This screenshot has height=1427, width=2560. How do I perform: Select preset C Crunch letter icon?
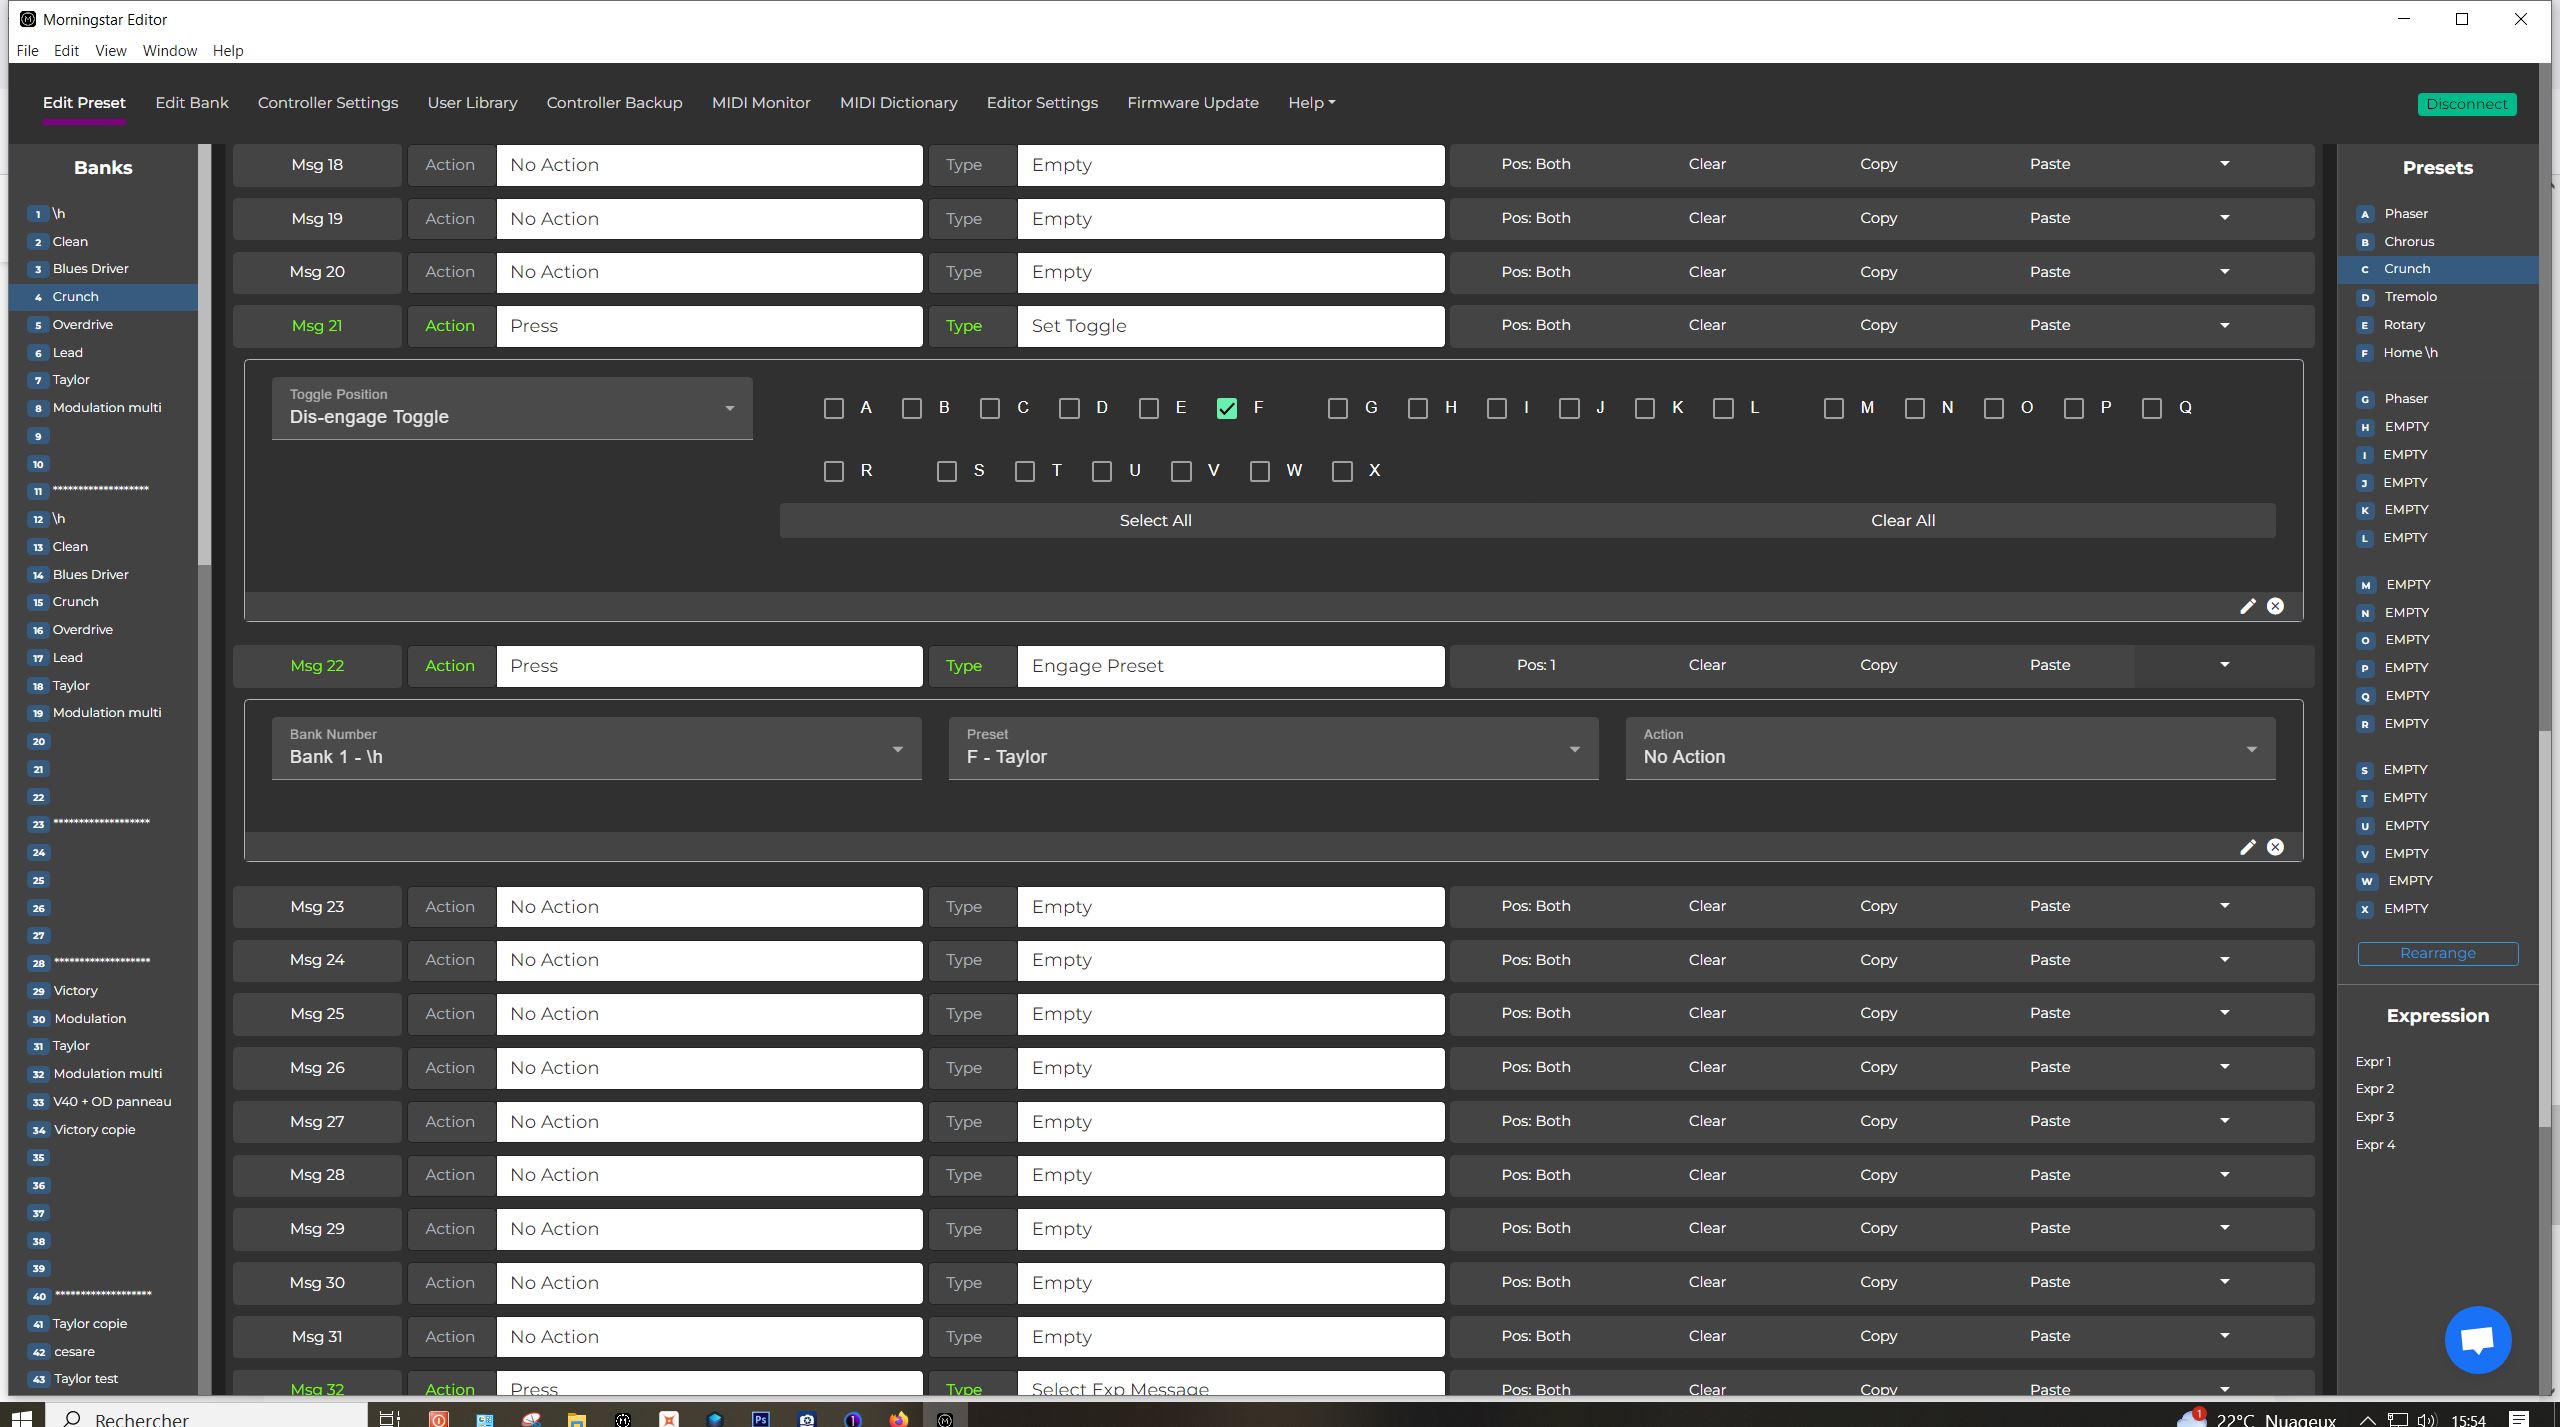pyautogui.click(x=2365, y=269)
